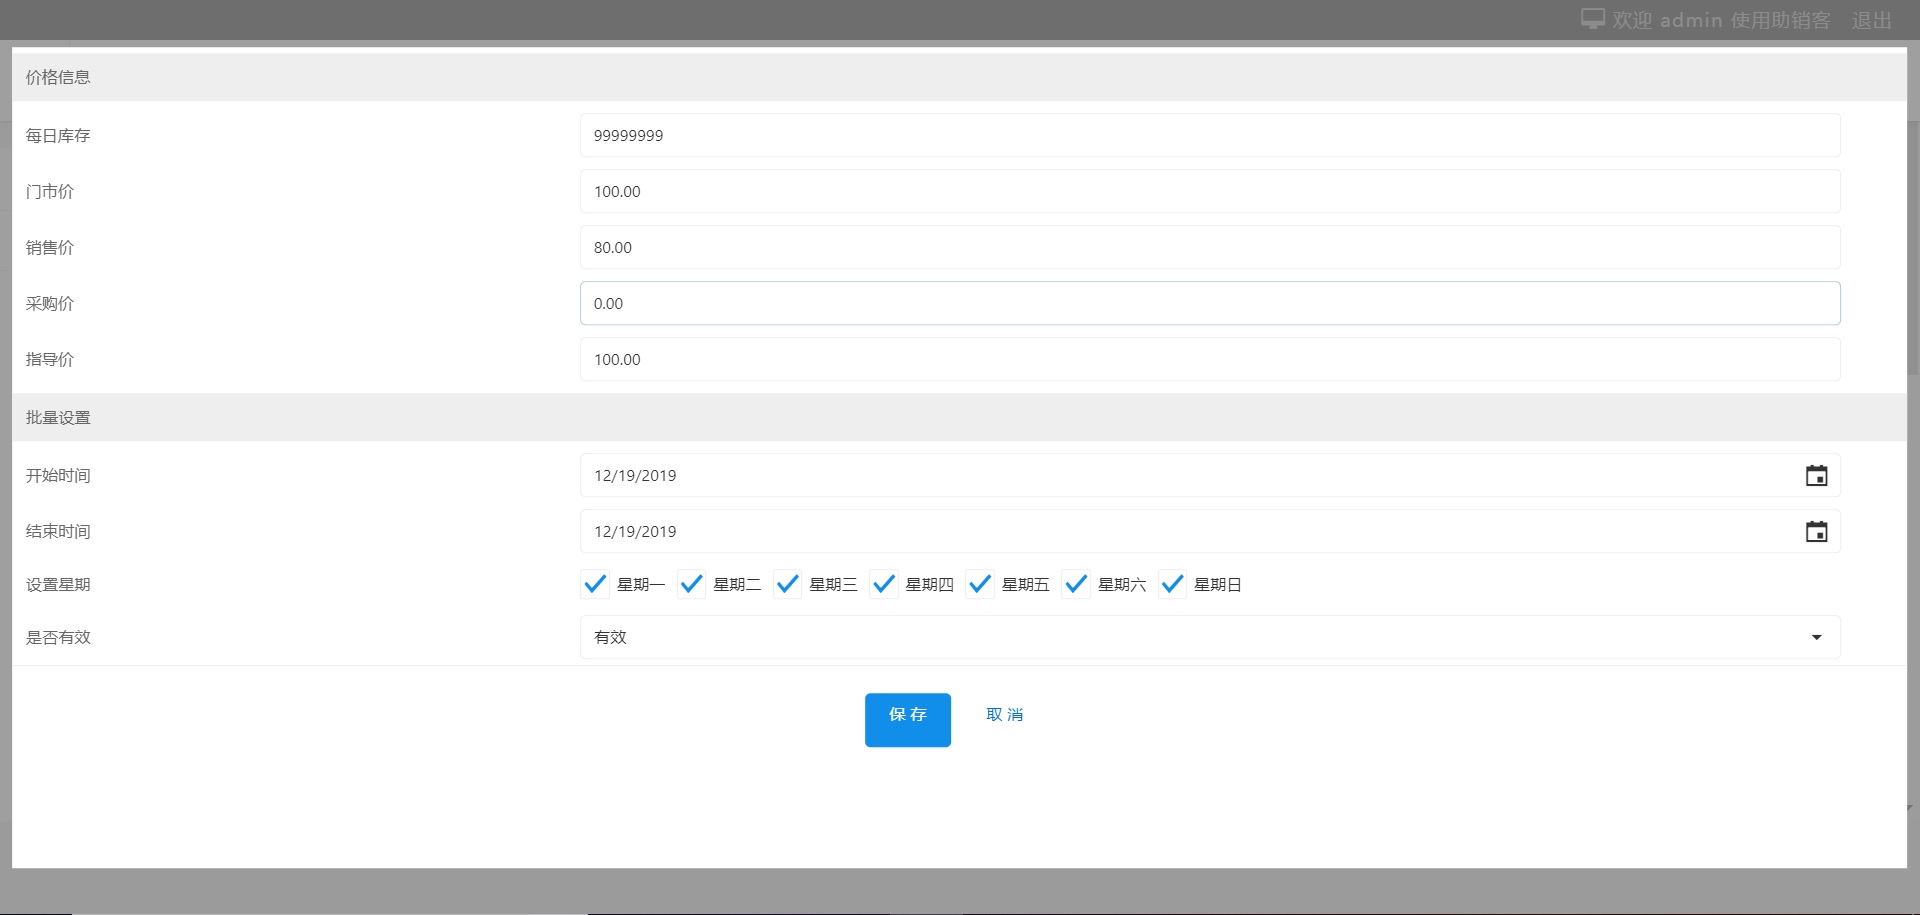Select the 销售价 input box
The width and height of the screenshot is (1920, 915).
pos(1209,247)
